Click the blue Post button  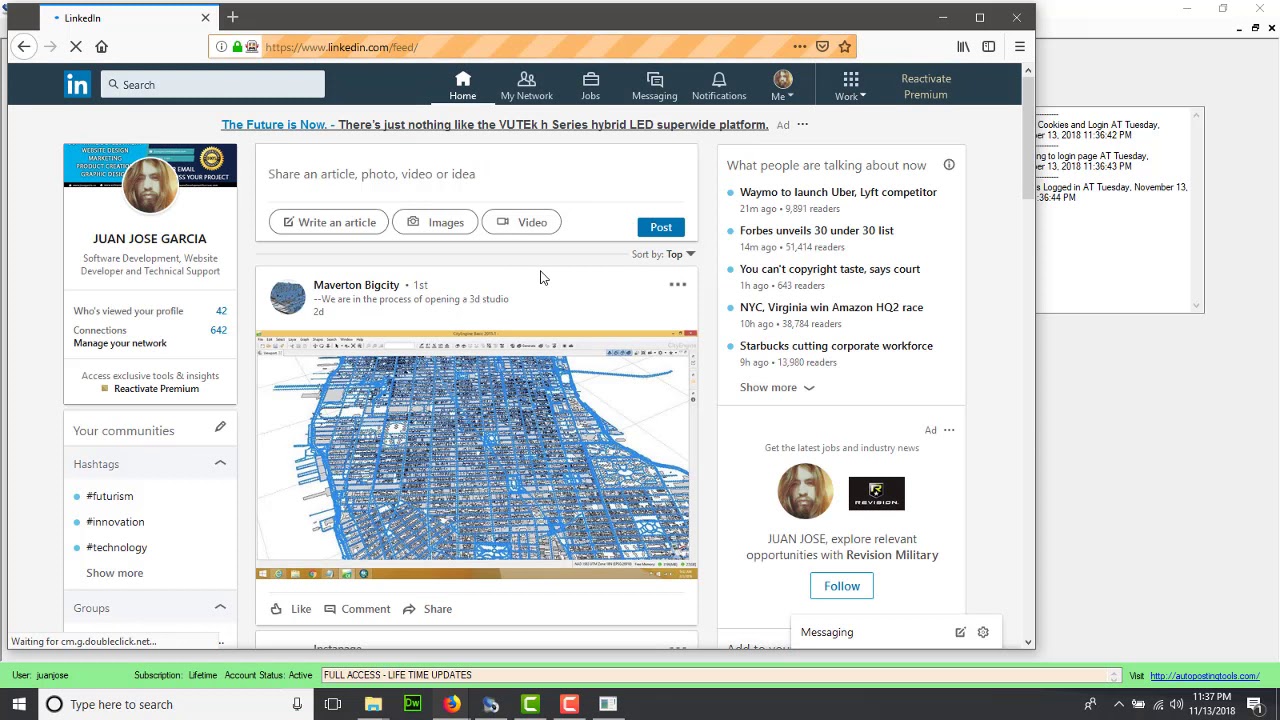(661, 227)
